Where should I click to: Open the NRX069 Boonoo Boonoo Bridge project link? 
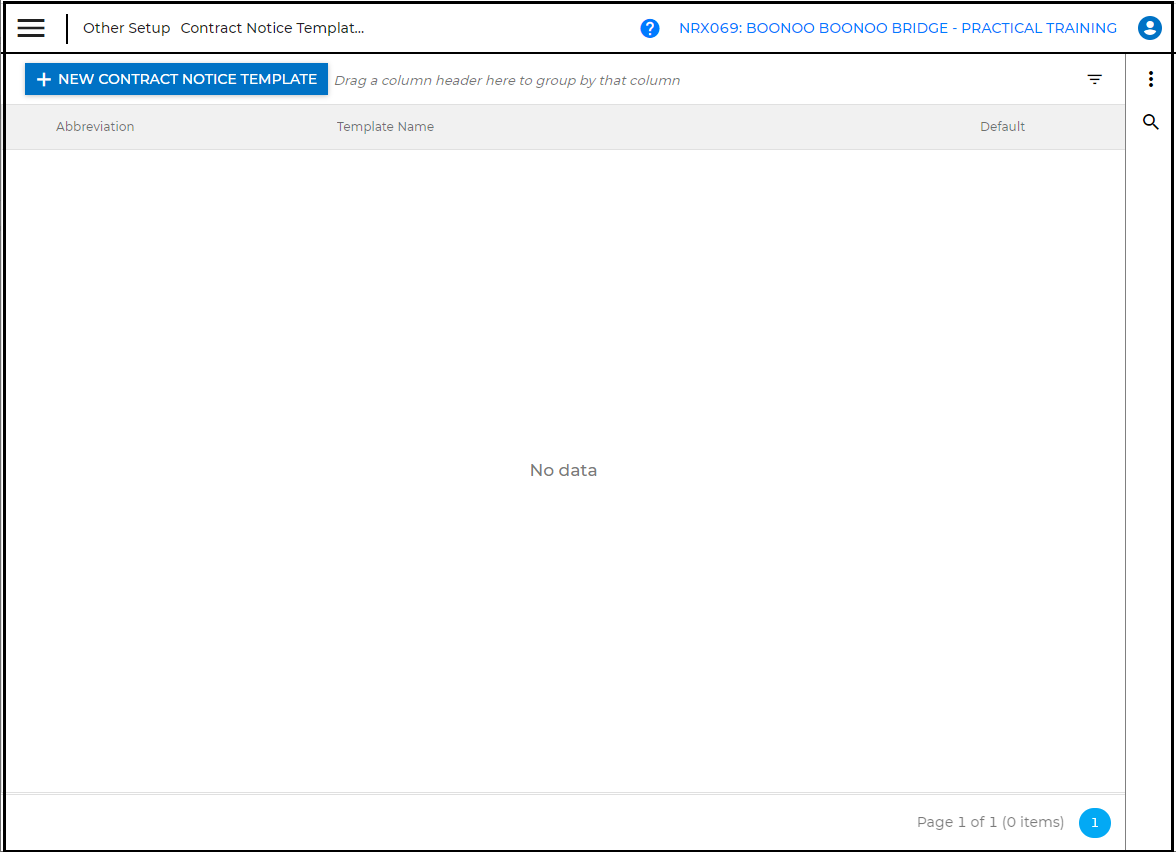tap(897, 28)
